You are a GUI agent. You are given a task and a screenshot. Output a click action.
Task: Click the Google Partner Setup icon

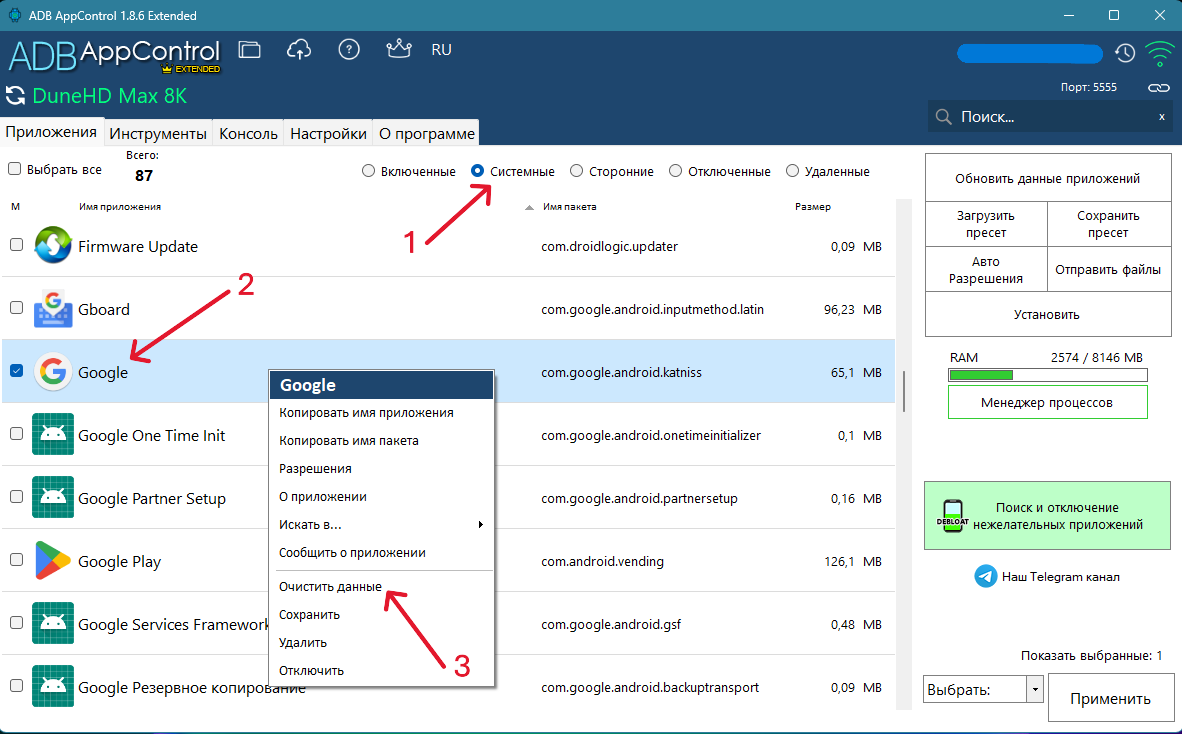[53, 497]
